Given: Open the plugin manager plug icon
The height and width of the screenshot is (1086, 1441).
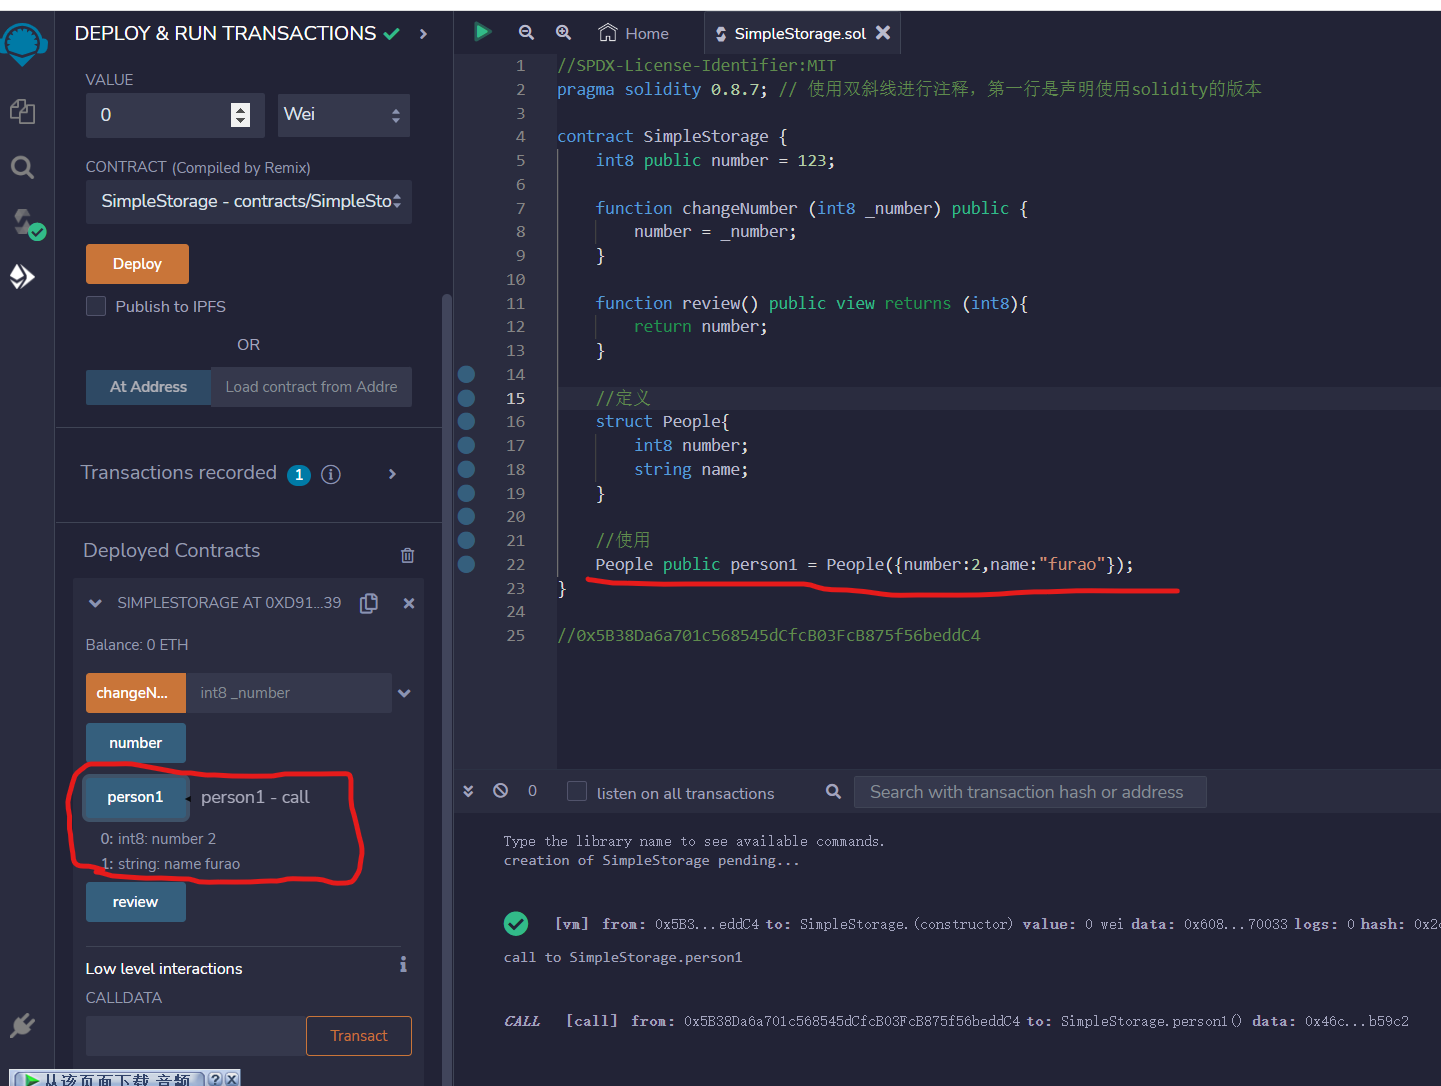Looking at the screenshot, I should (22, 1025).
